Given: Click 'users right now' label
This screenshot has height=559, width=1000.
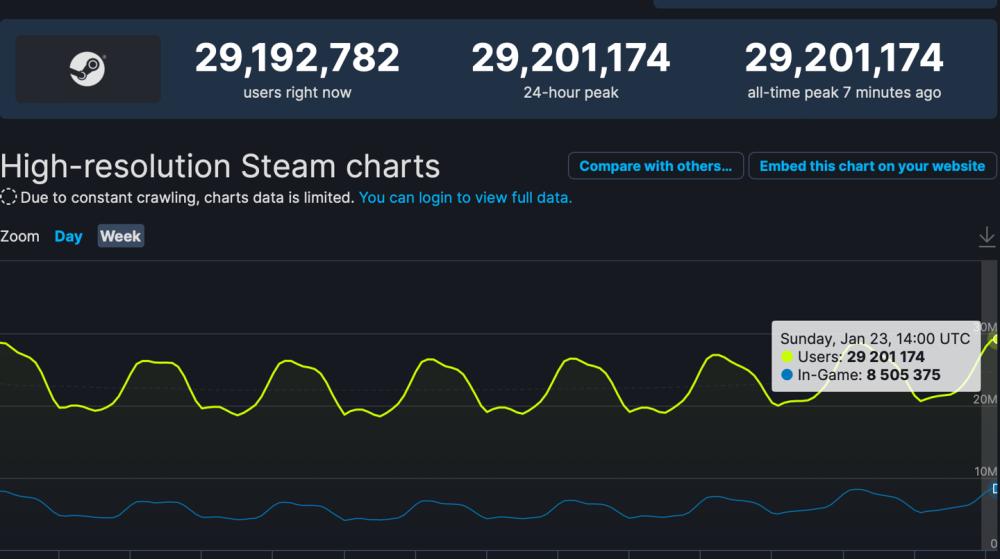Looking at the screenshot, I should [297, 92].
